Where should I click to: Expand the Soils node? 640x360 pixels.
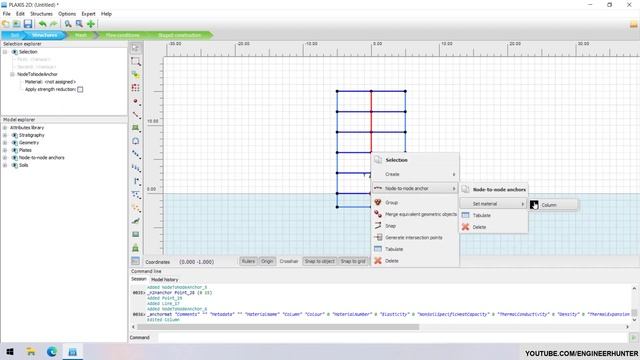click(5, 165)
